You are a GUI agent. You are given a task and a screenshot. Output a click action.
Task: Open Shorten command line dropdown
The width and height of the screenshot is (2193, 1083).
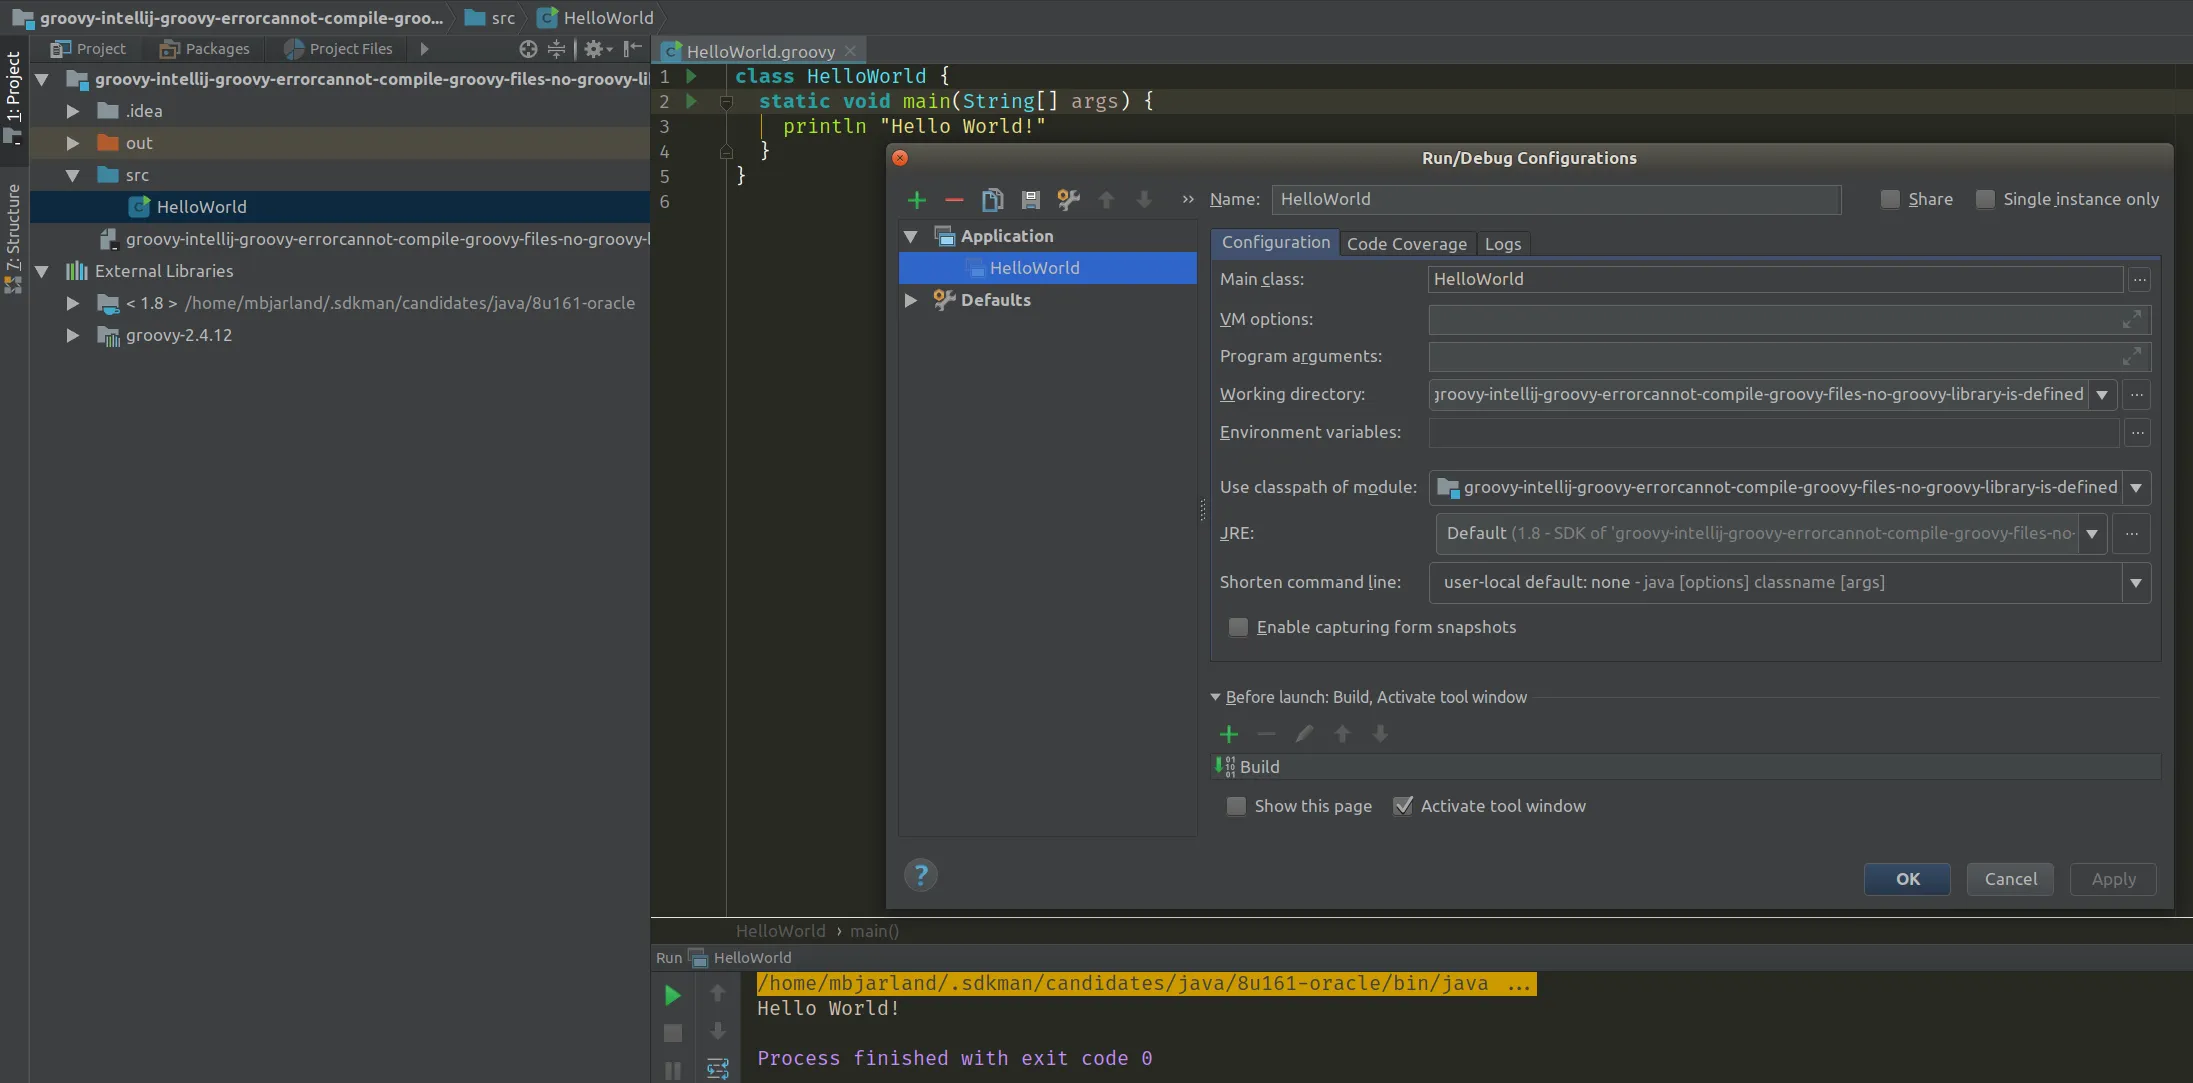(2136, 583)
